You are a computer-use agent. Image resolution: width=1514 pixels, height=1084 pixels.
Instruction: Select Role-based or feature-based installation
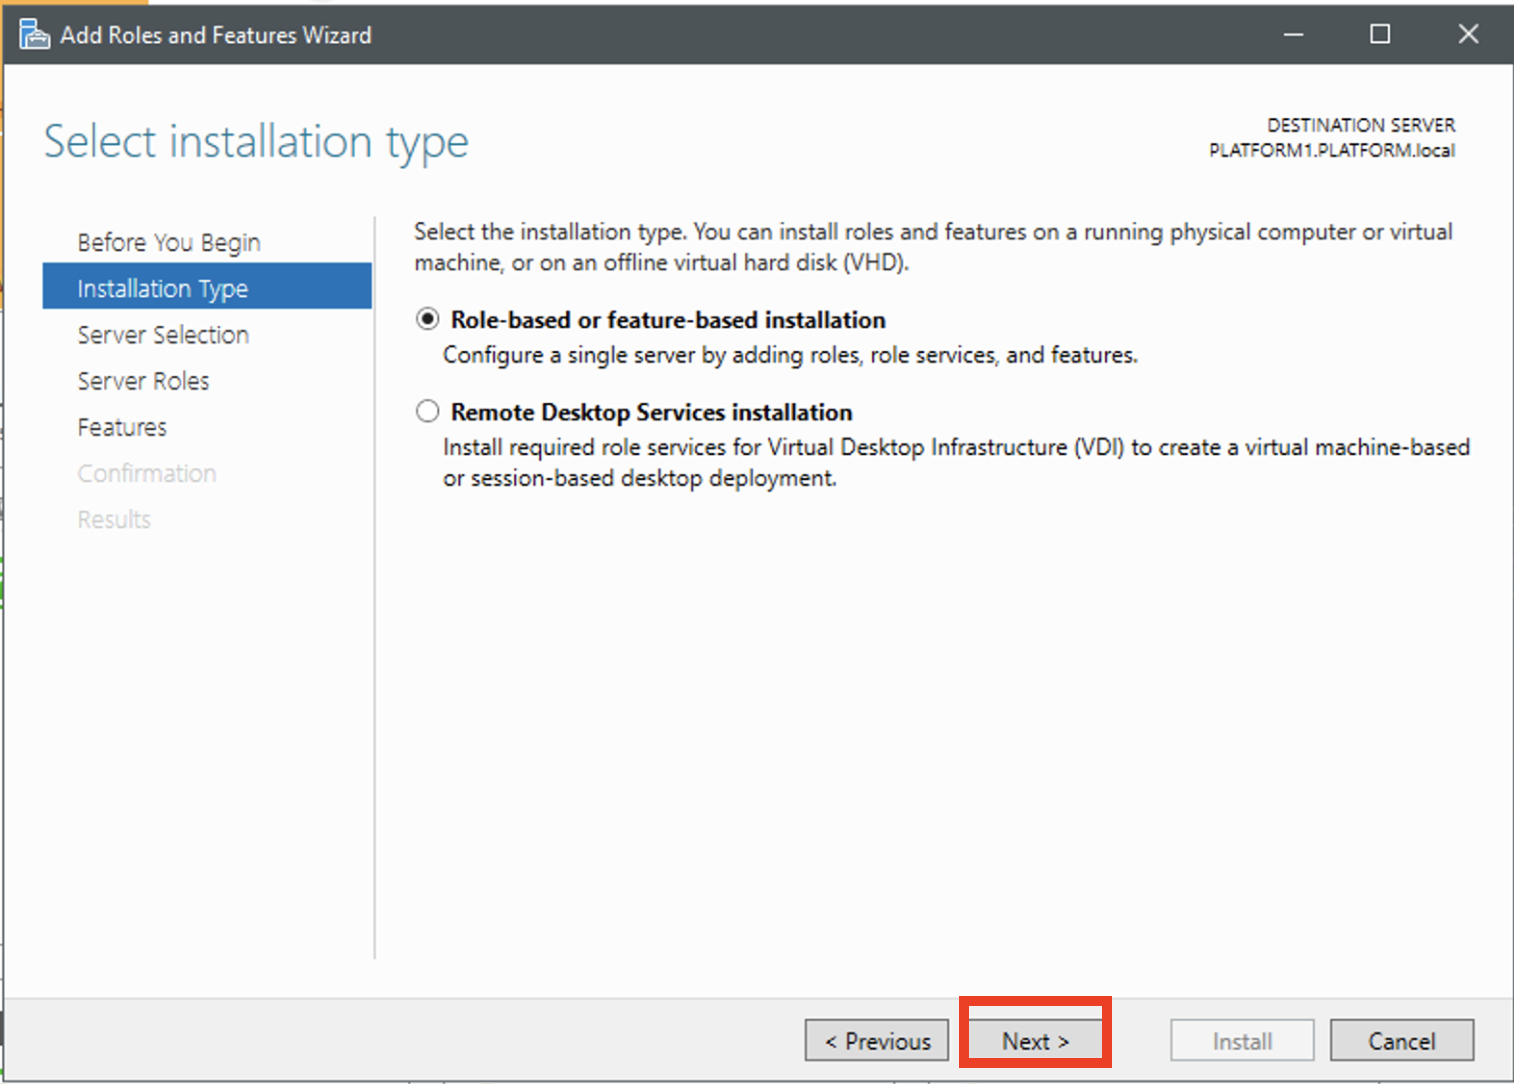click(428, 319)
